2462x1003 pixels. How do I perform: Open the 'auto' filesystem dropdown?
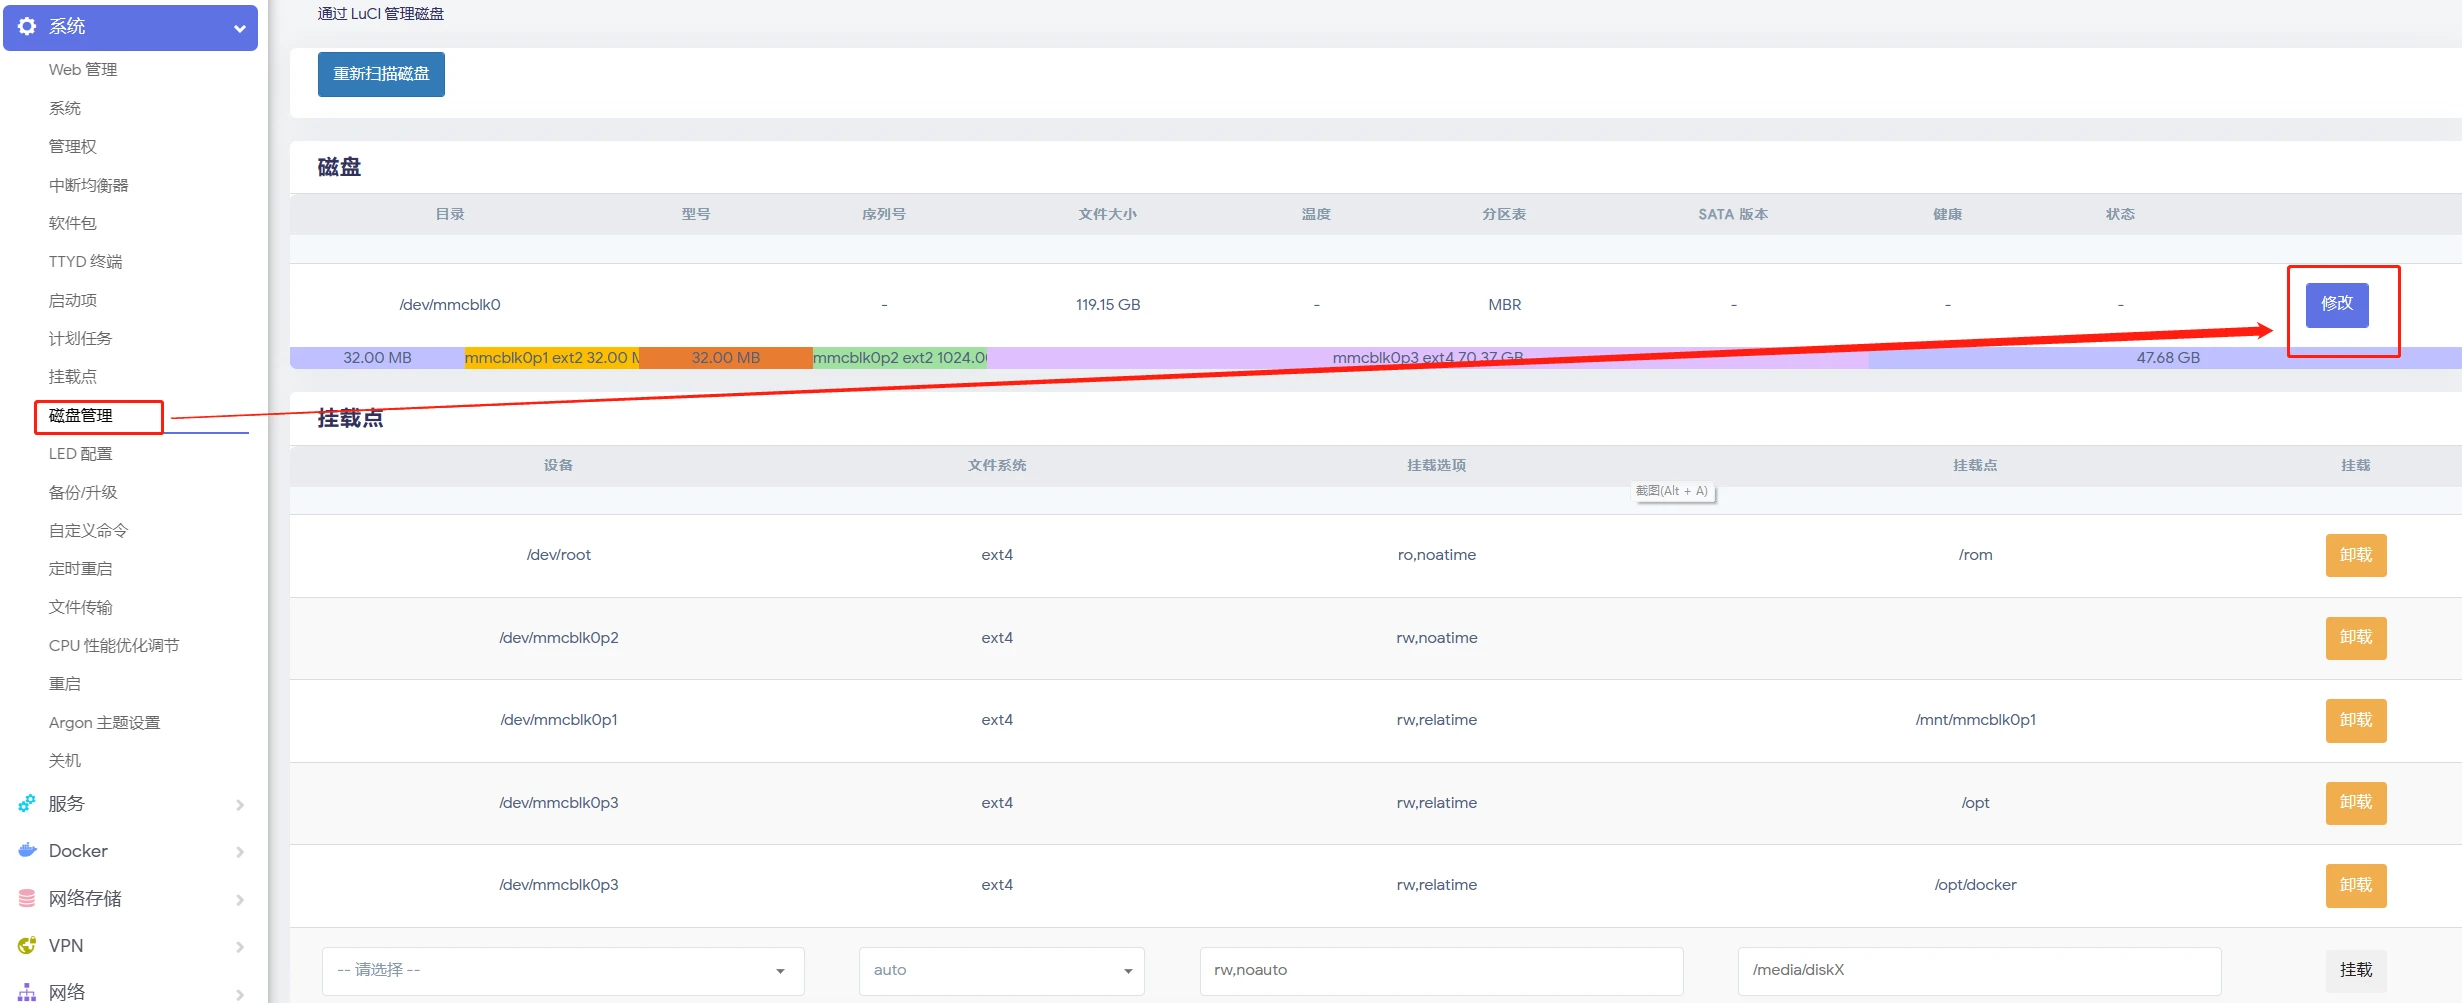[1001, 971]
